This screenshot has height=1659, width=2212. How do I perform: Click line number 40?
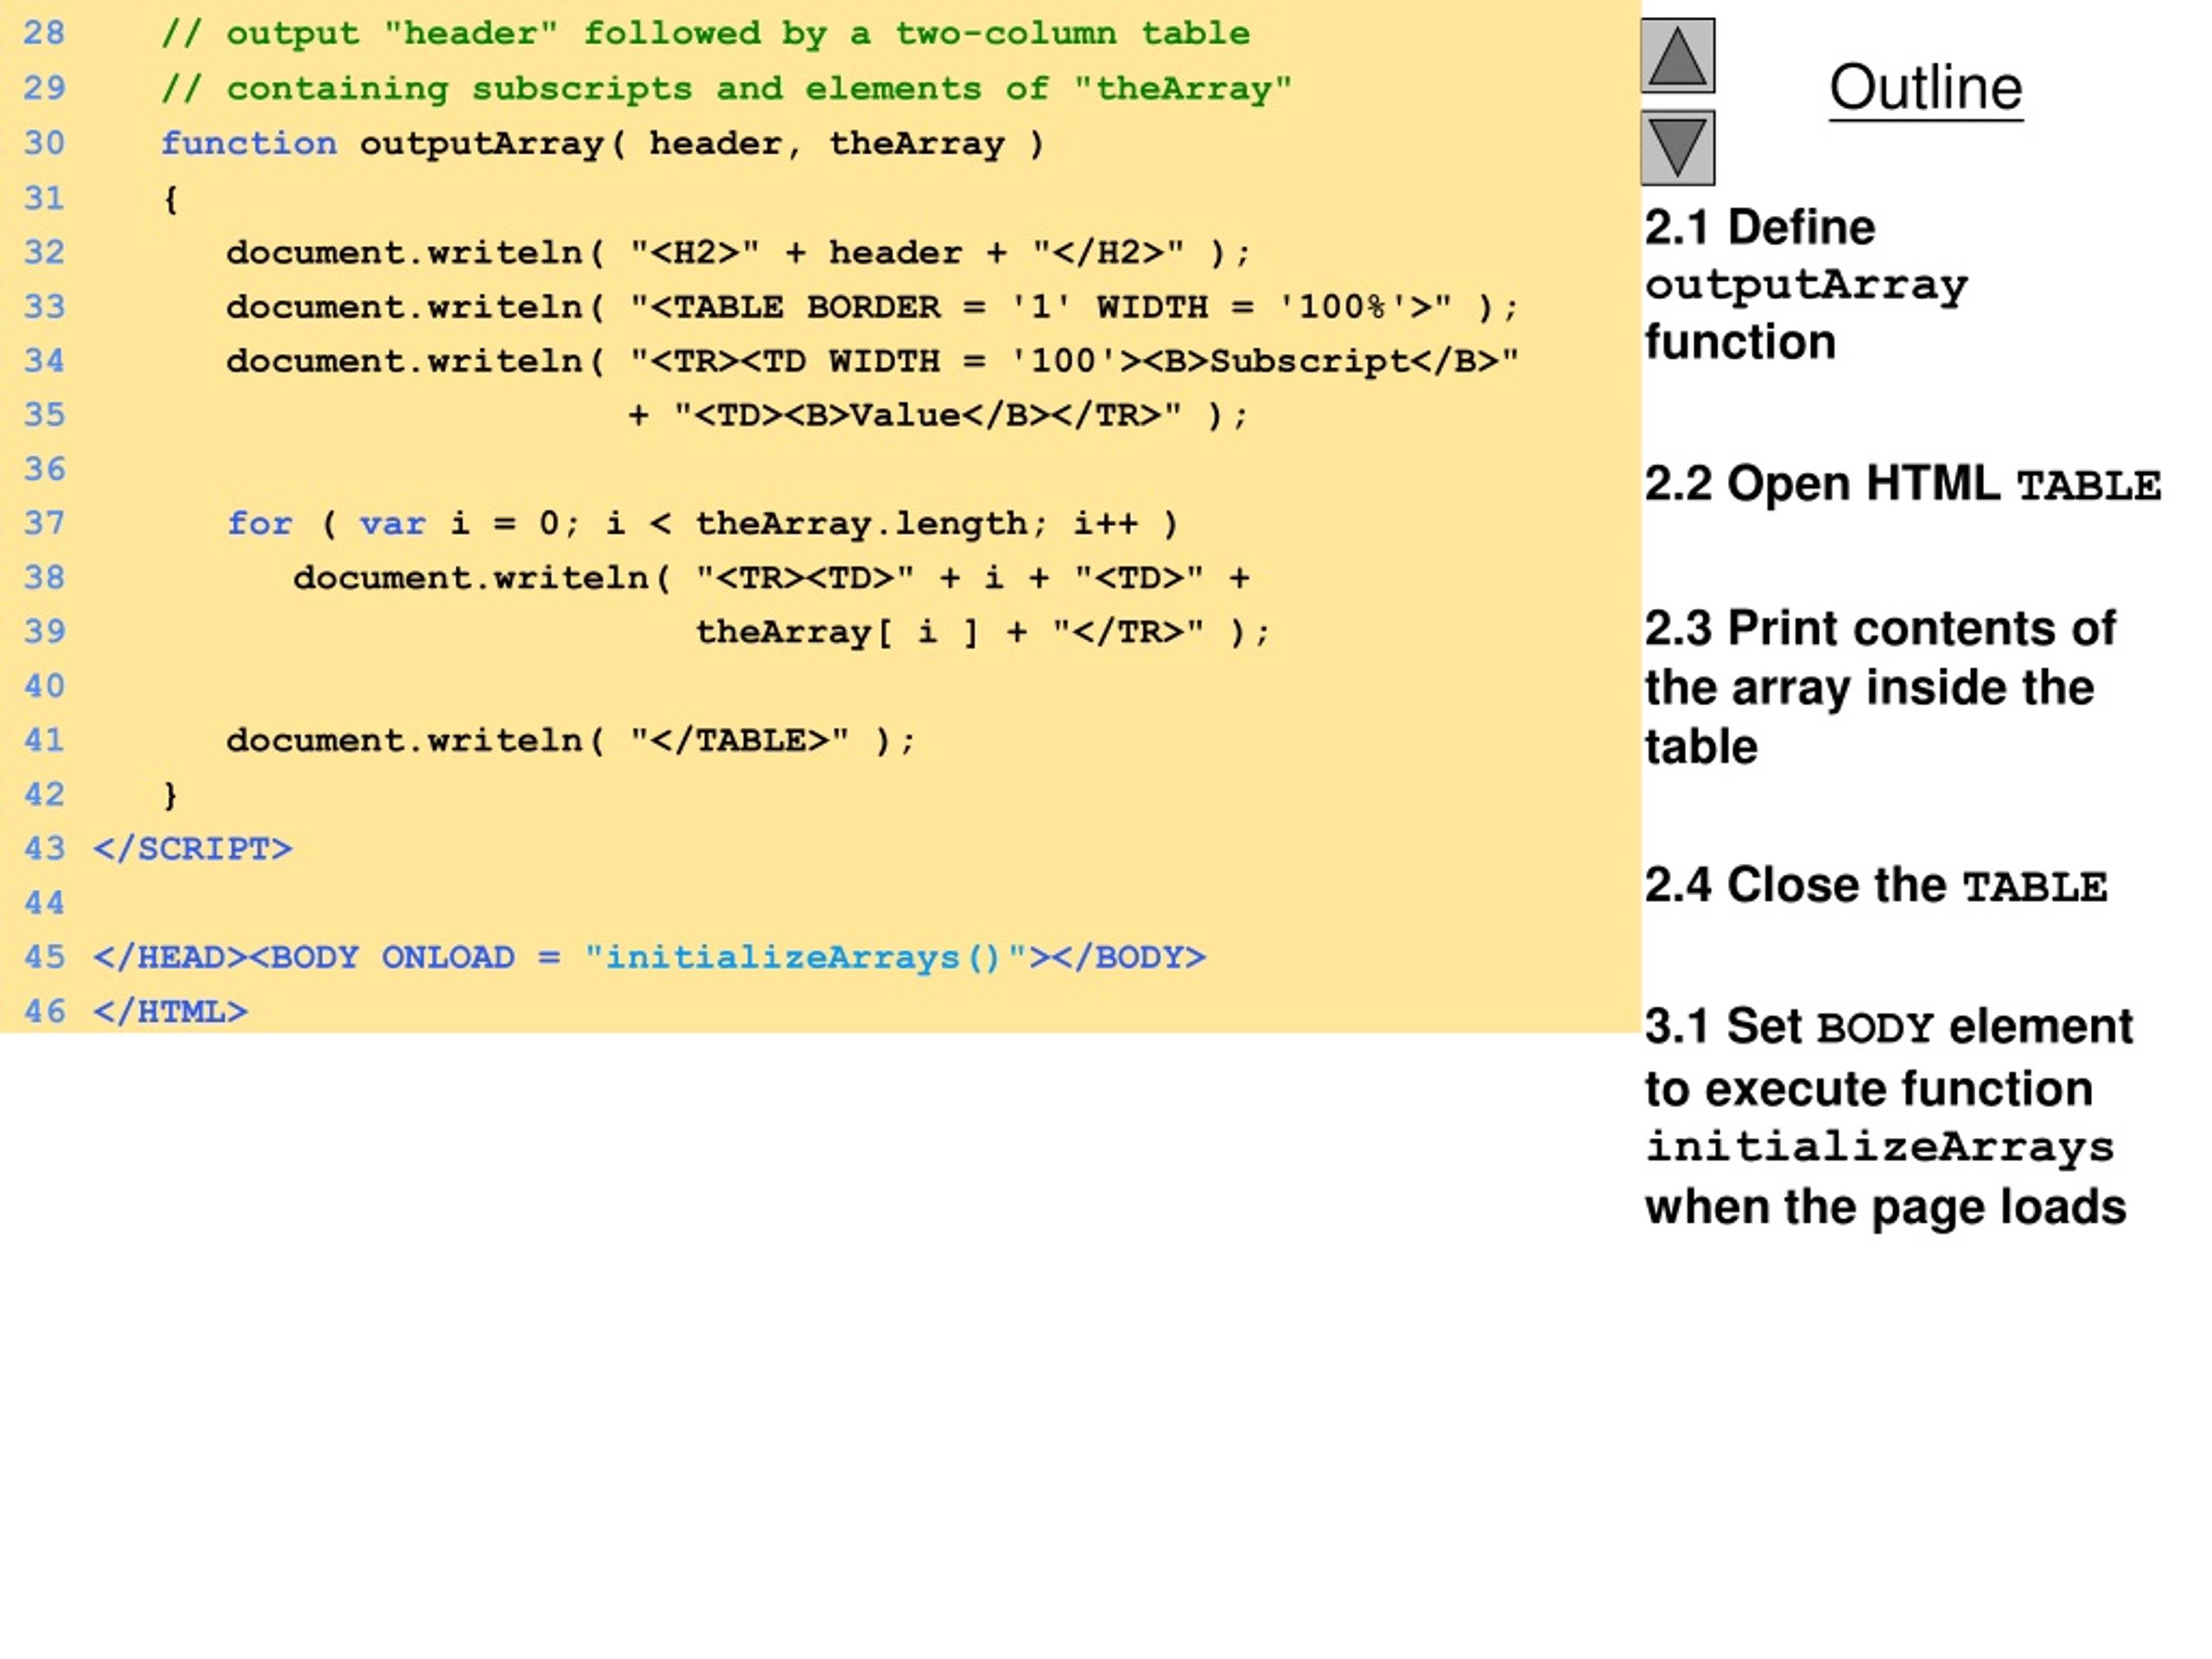(x=44, y=685)
